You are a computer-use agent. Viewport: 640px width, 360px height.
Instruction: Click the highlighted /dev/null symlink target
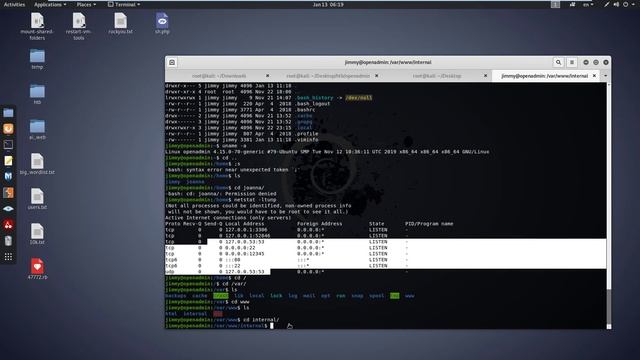click(x=358, y=98)
